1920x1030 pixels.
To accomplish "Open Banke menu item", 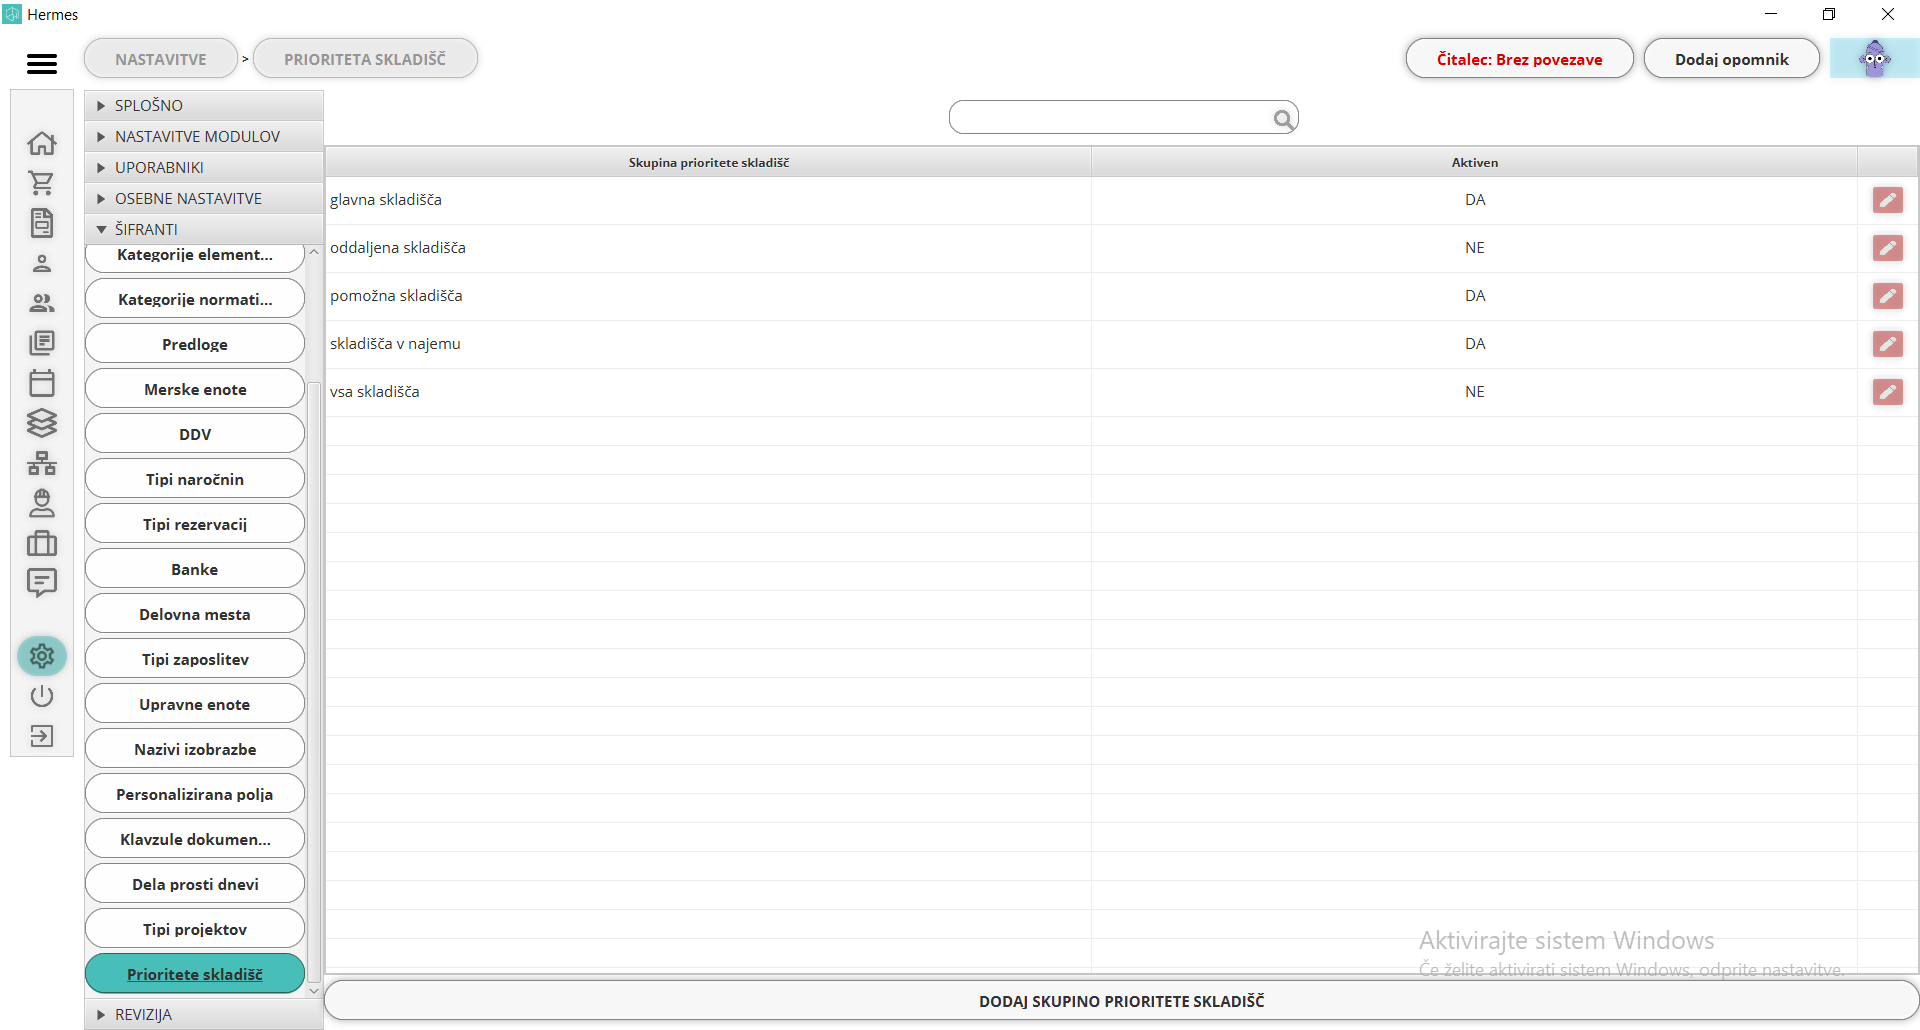I will pyautogui.click(x=195, y=569).
